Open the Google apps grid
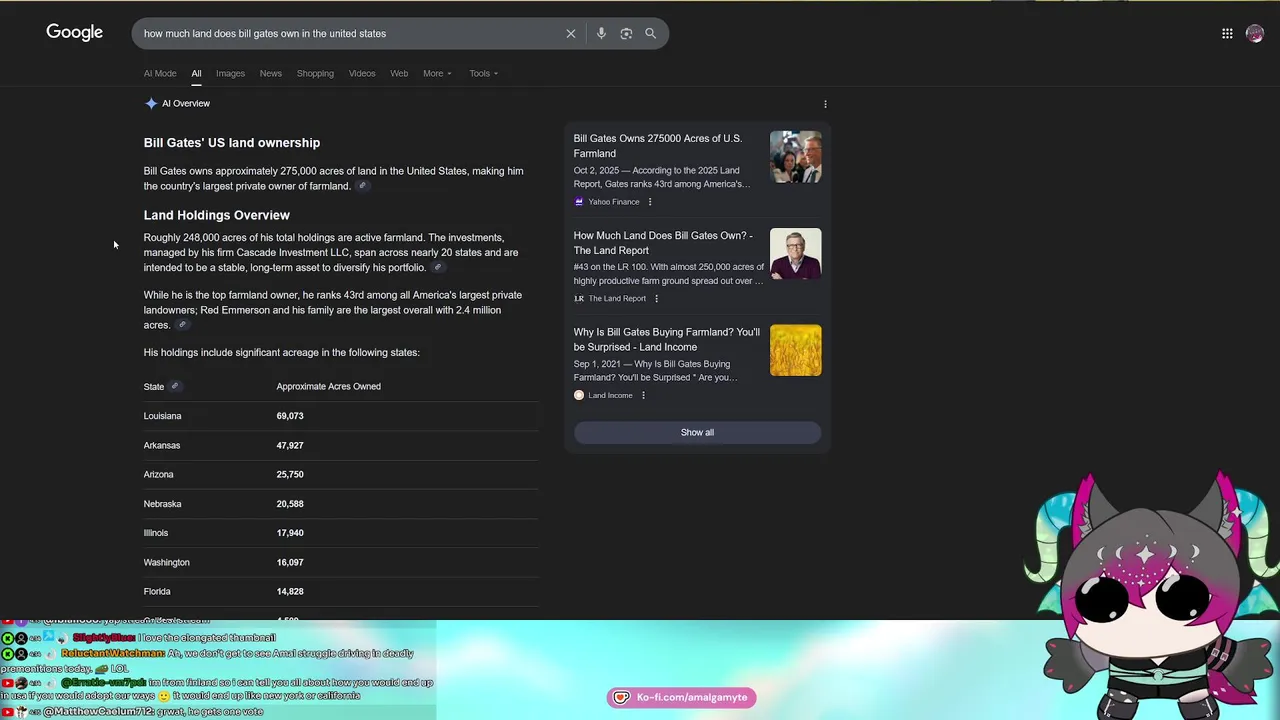Viewport: 1280px width, 720px height. click(1227, 34)
